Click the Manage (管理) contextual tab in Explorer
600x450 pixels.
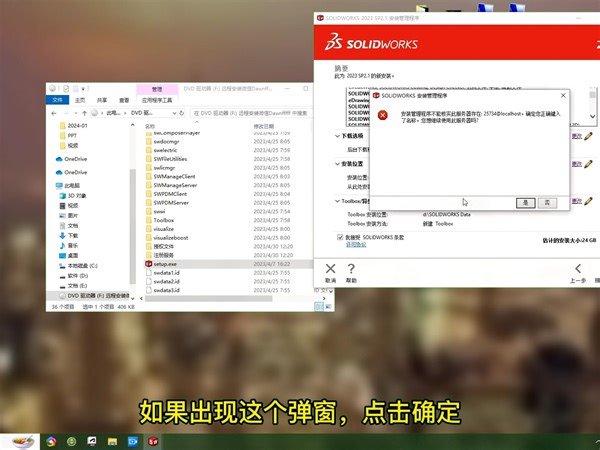[x=157, y=89]
